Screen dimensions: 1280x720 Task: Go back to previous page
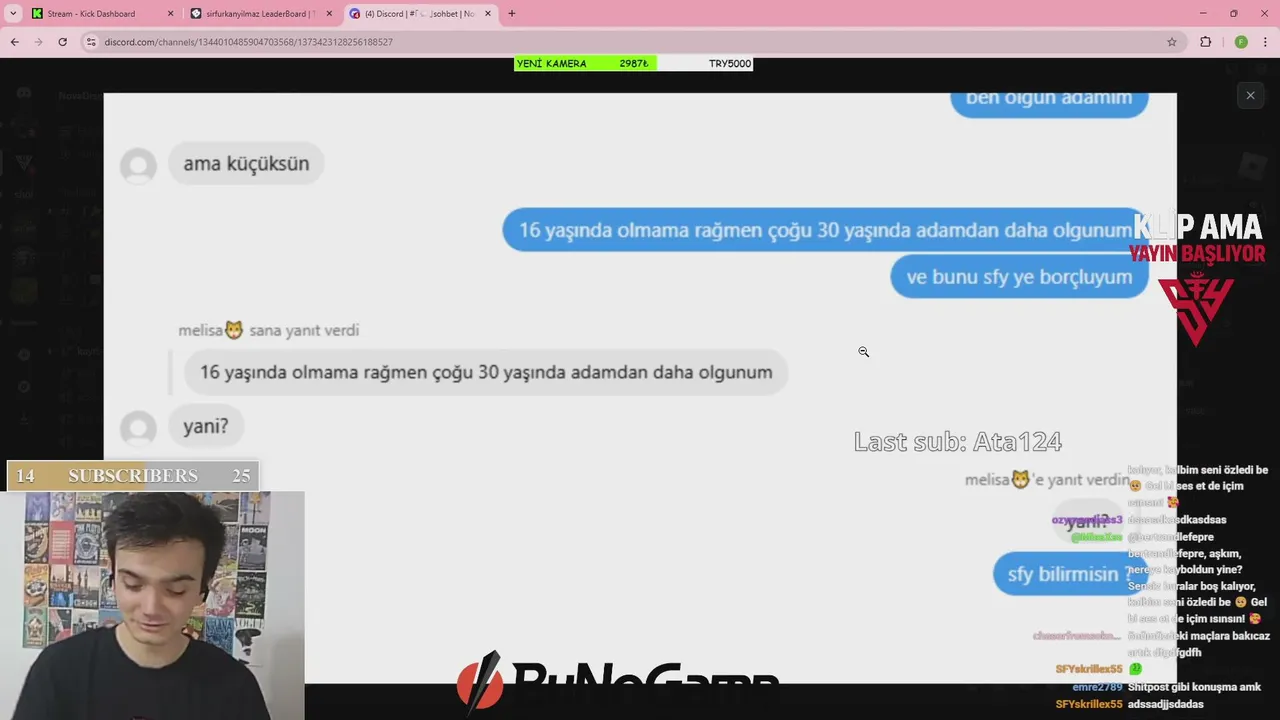(15, 42)
